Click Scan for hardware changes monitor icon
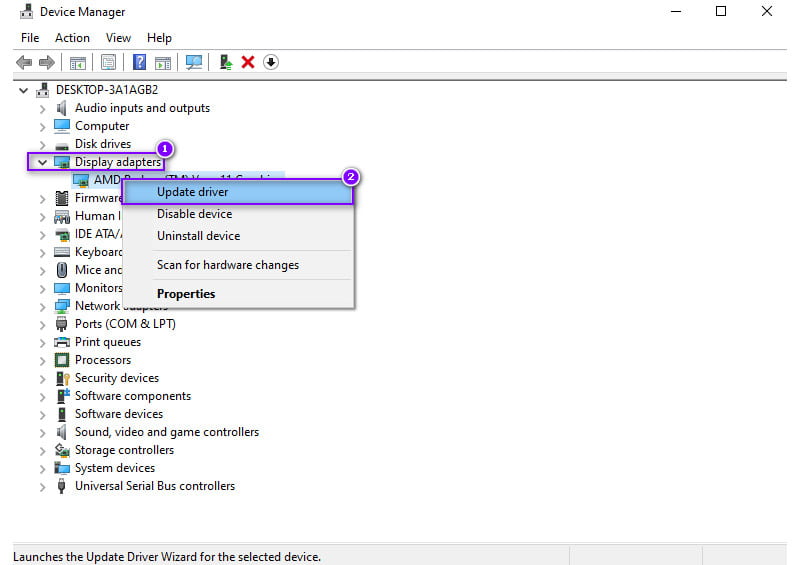This screenshot has width=800, height=565. click(x=194, y=62)
